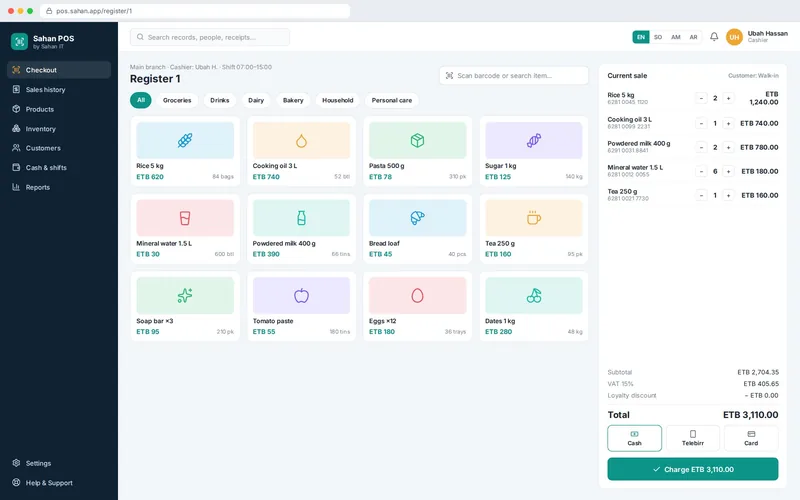This screenshot has width=800, height=500.
Task: Add Cooking oil 3 L product card
Action: pyautogui.click(x=301, y=151)
